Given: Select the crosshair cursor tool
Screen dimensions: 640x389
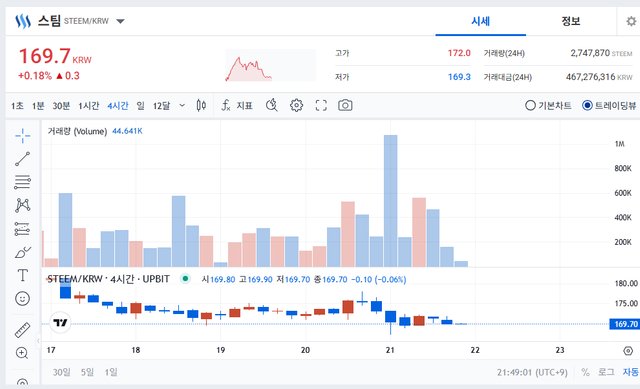Looking at the screenshot, I should (x=22, y=136).
